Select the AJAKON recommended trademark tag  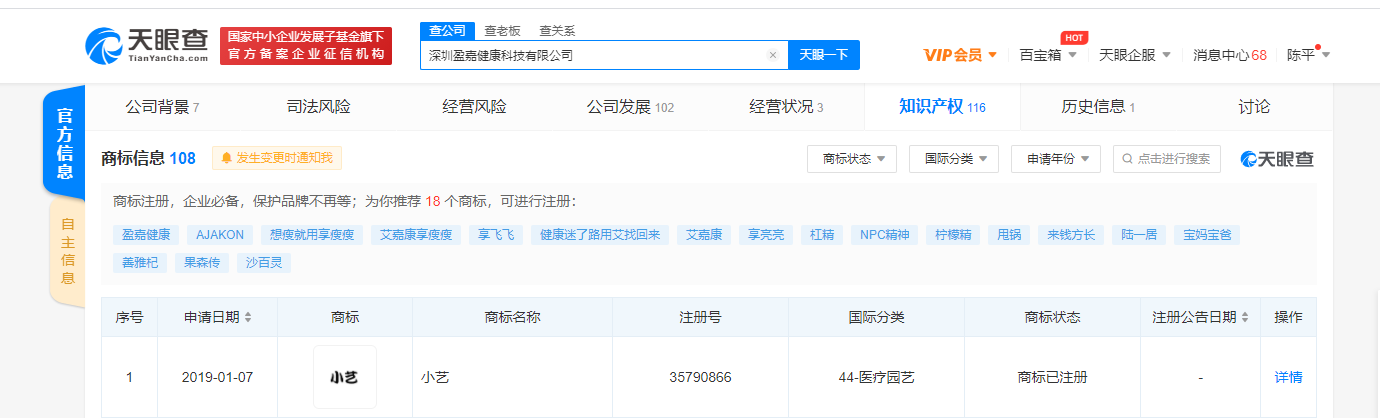tap(220, 235)
